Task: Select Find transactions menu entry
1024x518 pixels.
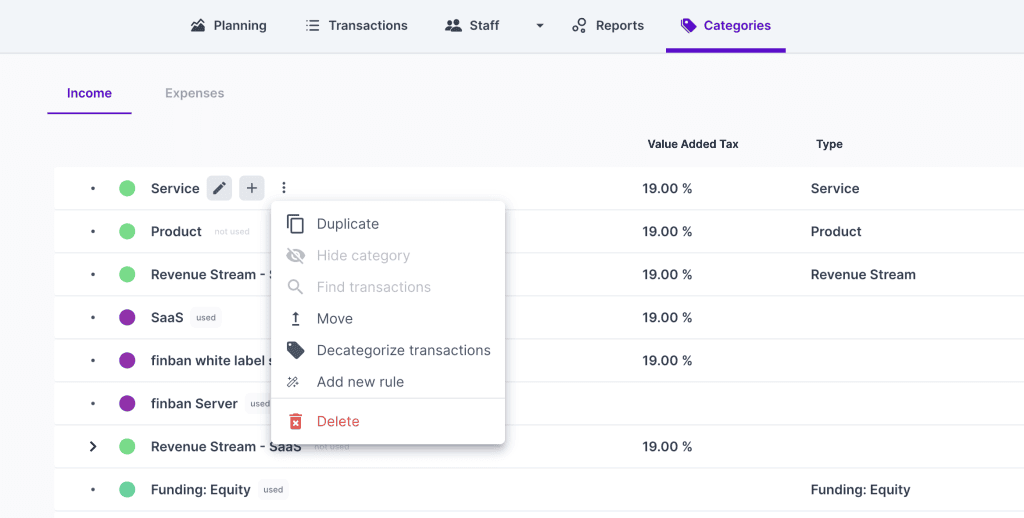Action: [373, 287]
